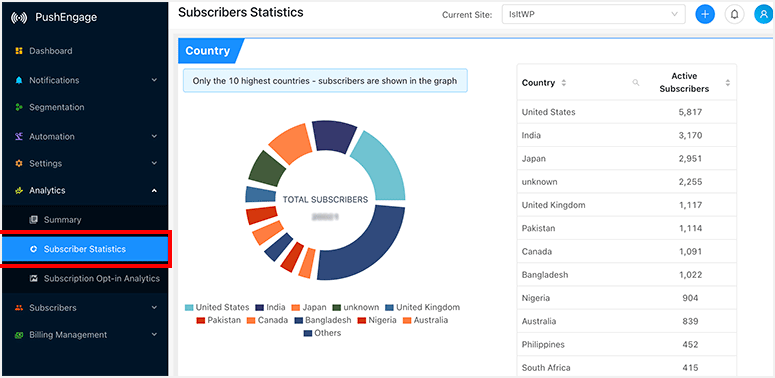Click the Automation icon

[x=19, y=136]
